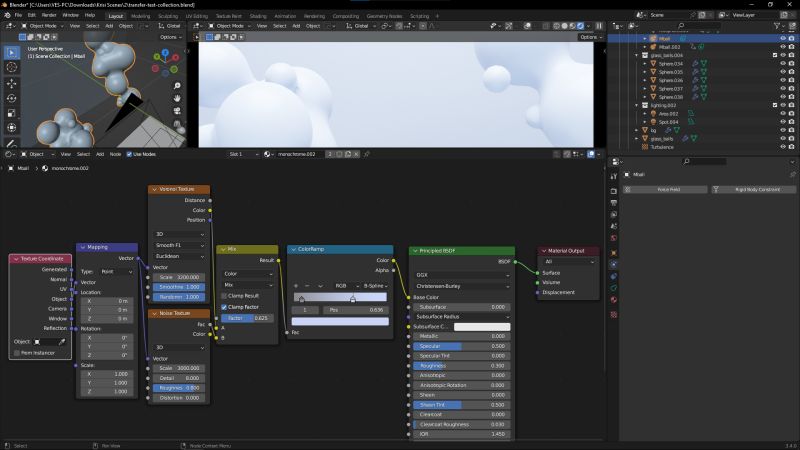Collapse the glass_balls.006 collection in outliner
The width and height of the screenshot is (800, 450).
637,55
